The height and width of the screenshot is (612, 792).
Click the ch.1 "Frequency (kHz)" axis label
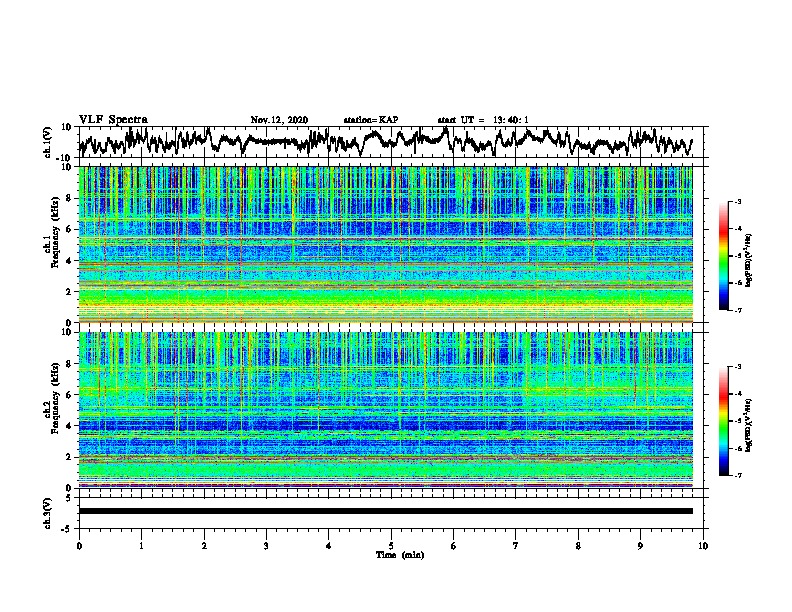coord(55,232)
